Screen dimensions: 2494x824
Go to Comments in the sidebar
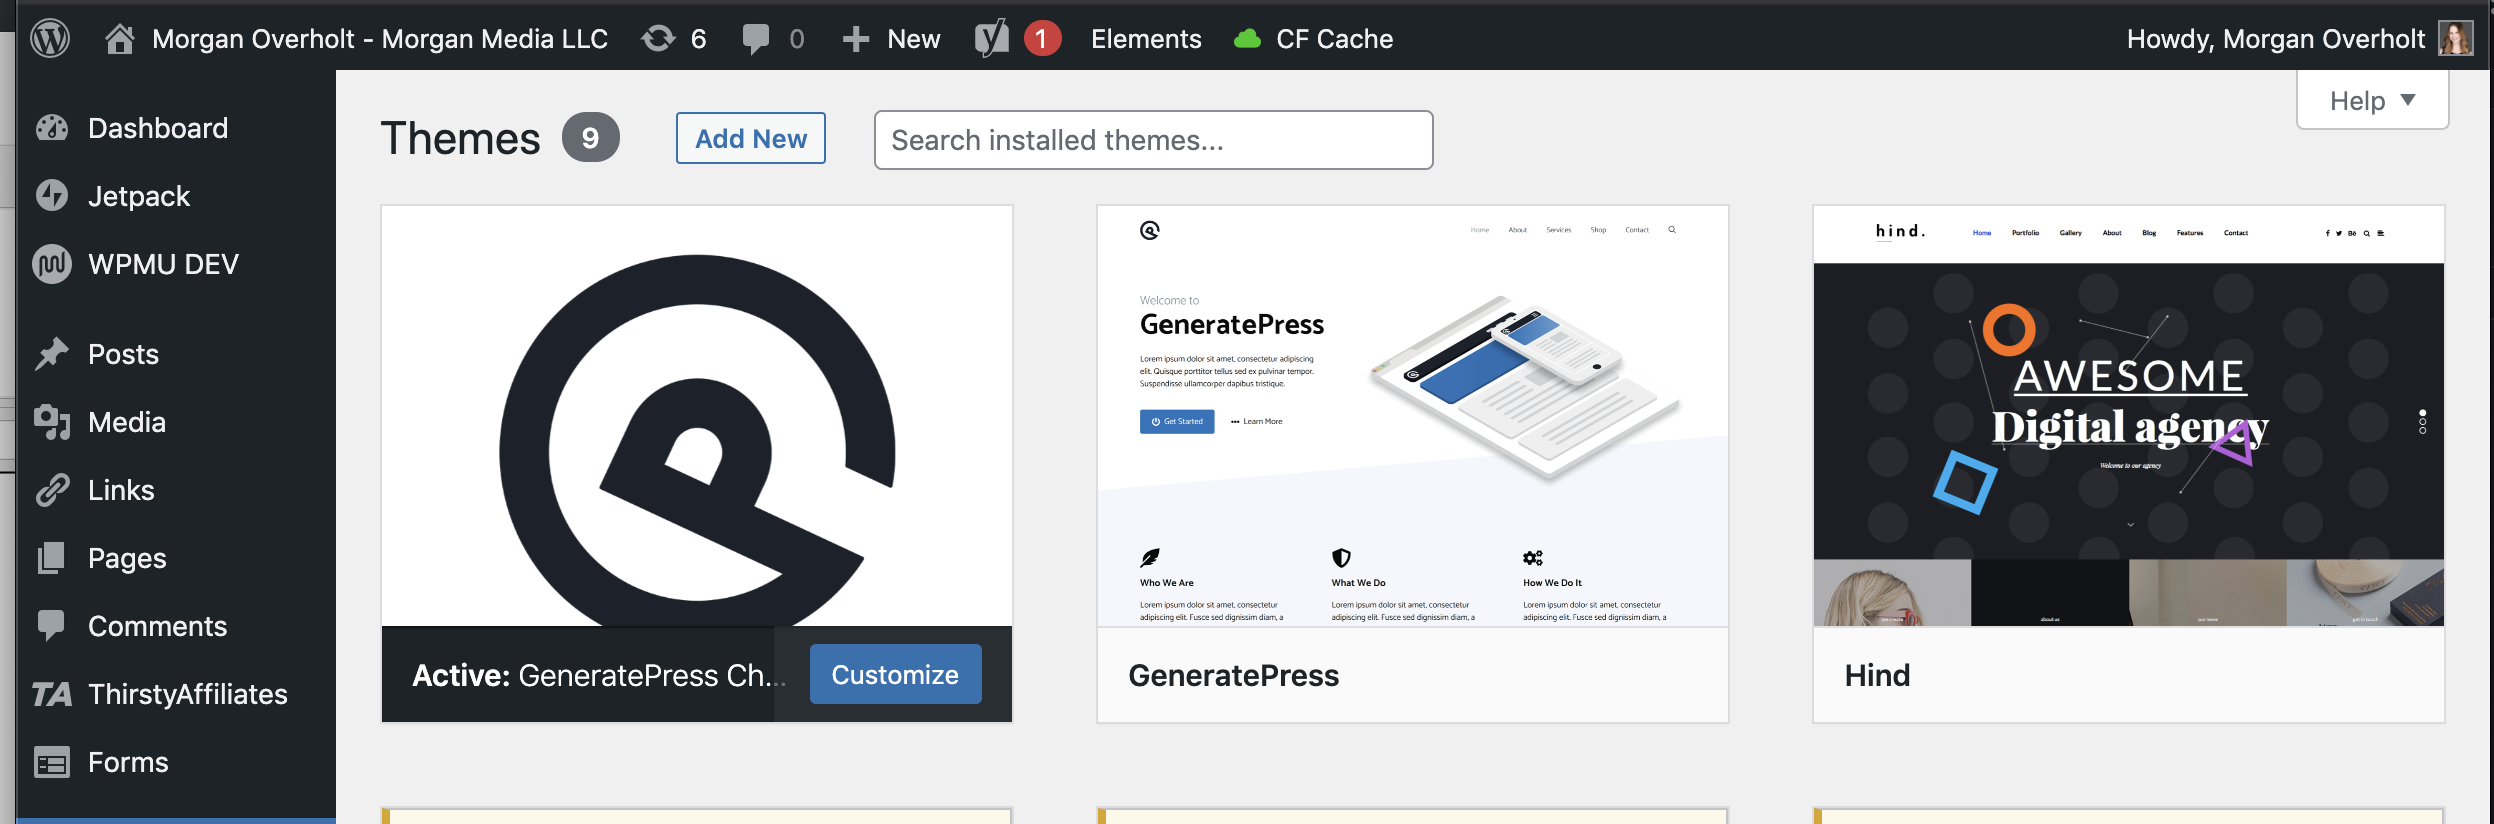(x=158, y=626)
